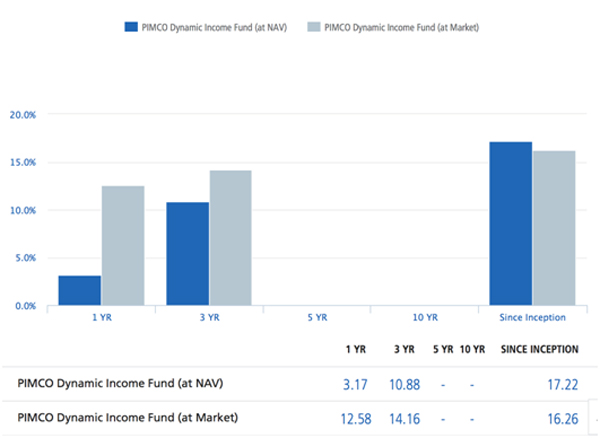Toggle 'PIMCO Dynamic Income Fund (at Market)' legend label
The image size is (600, 438).
point(402,28)
